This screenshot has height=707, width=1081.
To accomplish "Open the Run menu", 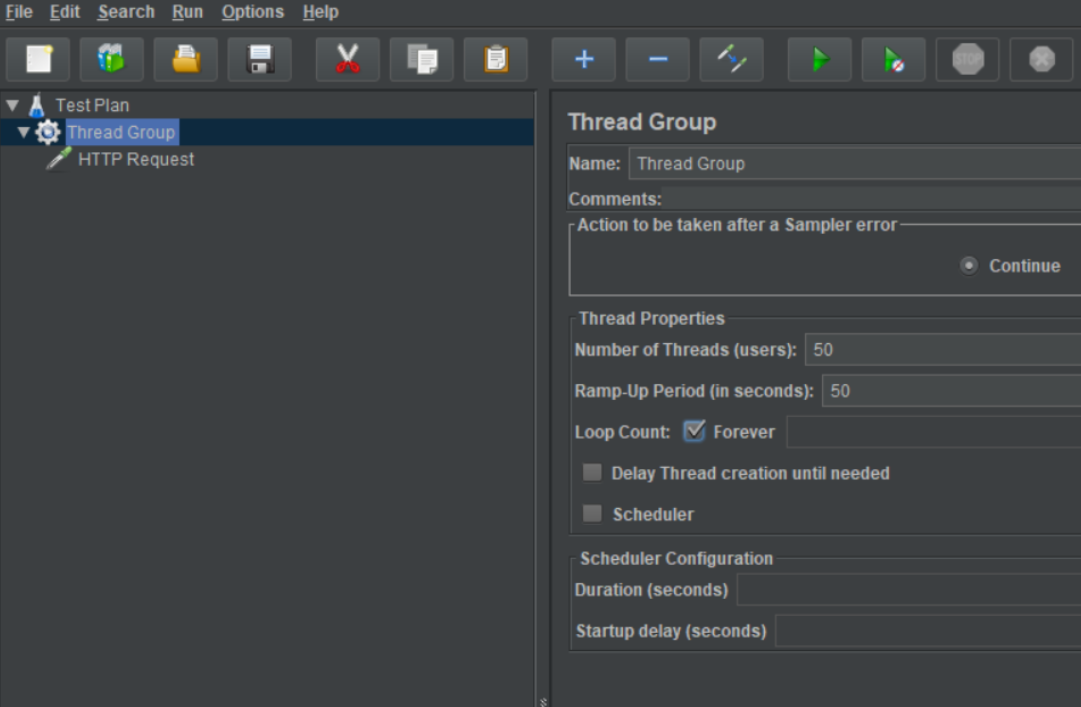I will coord(187,12).
